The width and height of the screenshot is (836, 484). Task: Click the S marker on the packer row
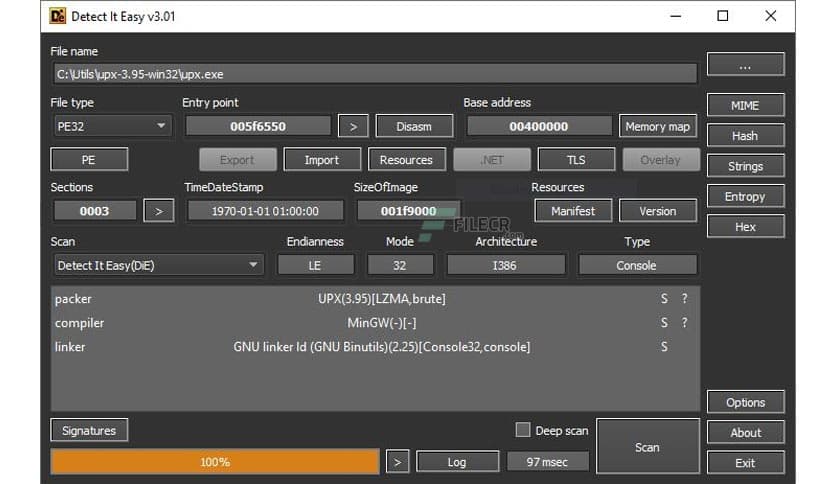(x=664, y=299)
